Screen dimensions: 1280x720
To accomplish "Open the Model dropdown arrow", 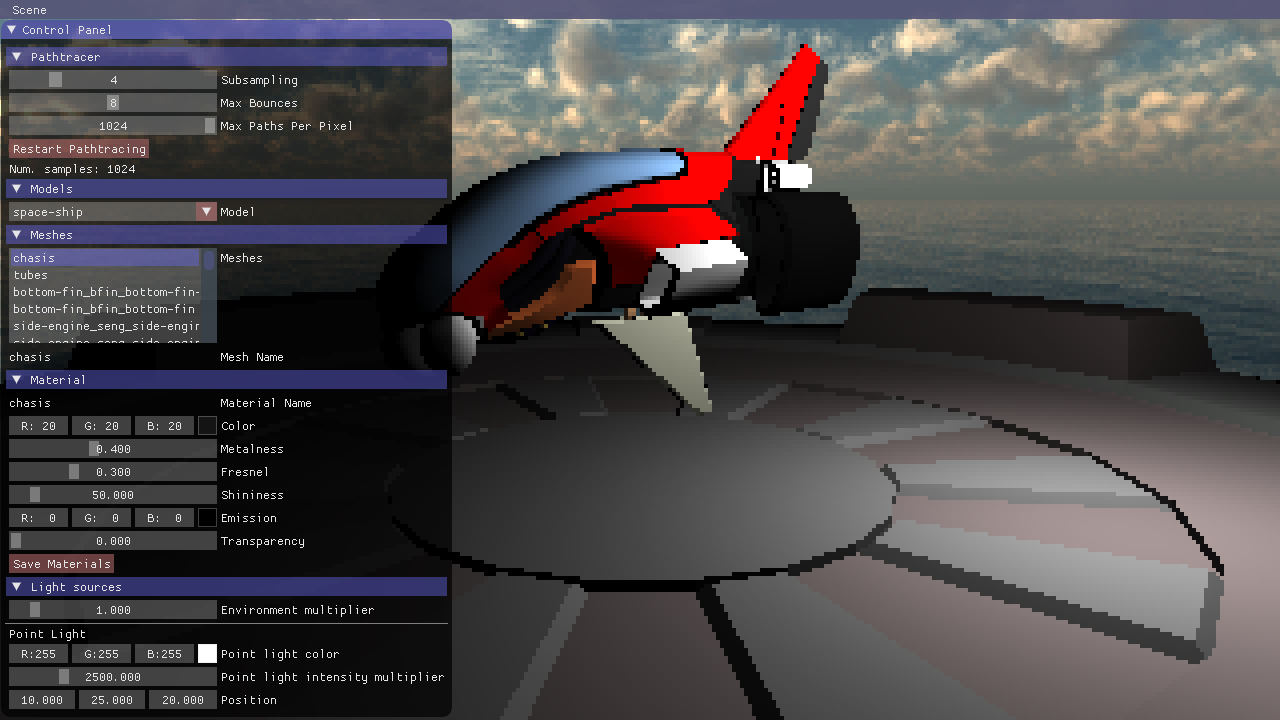I will click(x=207, y=212).
